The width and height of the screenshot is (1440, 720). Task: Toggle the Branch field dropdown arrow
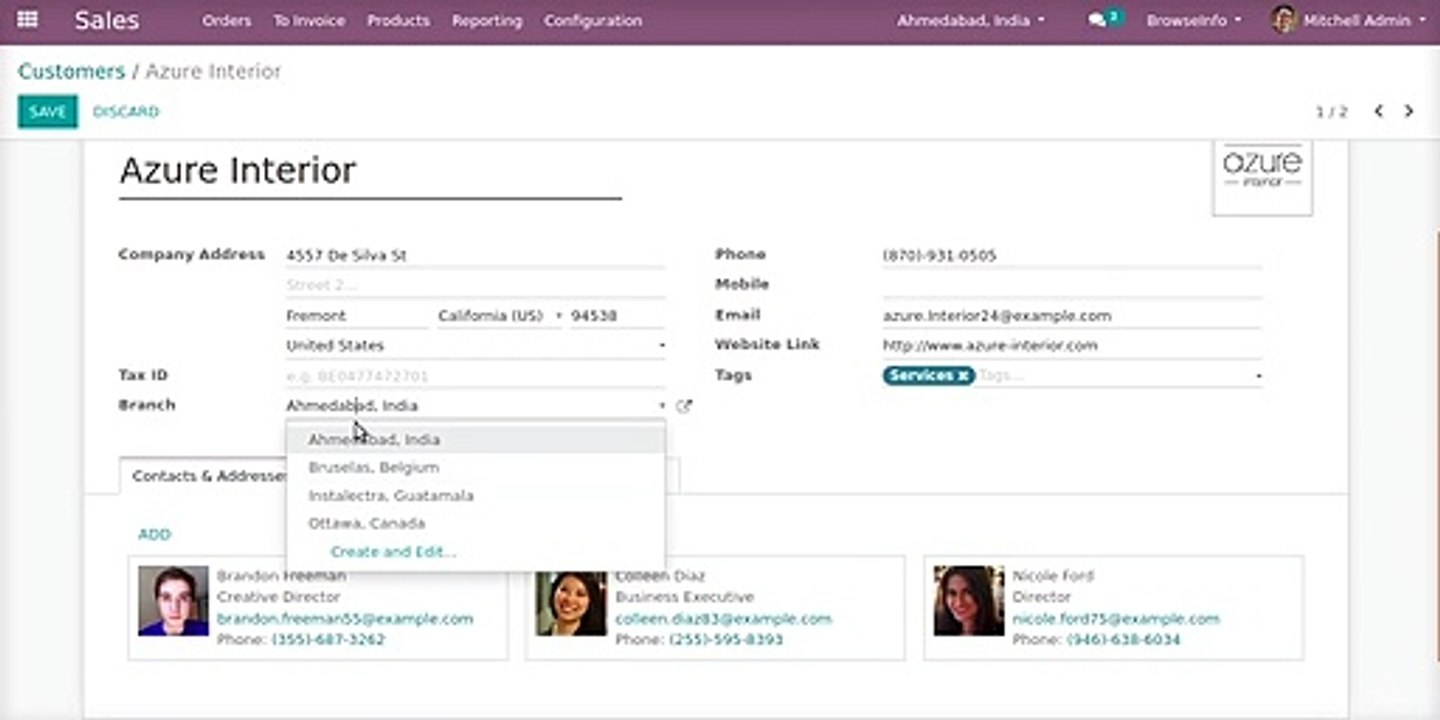[661, 406]
